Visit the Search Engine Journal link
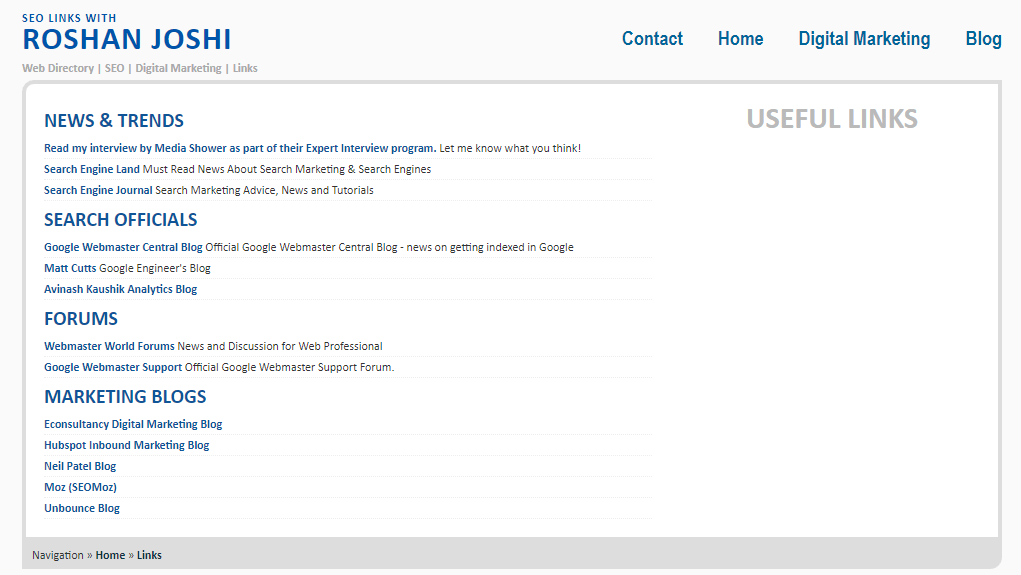Viewport: 1021px width, 575px height. [x=98, y=190]
